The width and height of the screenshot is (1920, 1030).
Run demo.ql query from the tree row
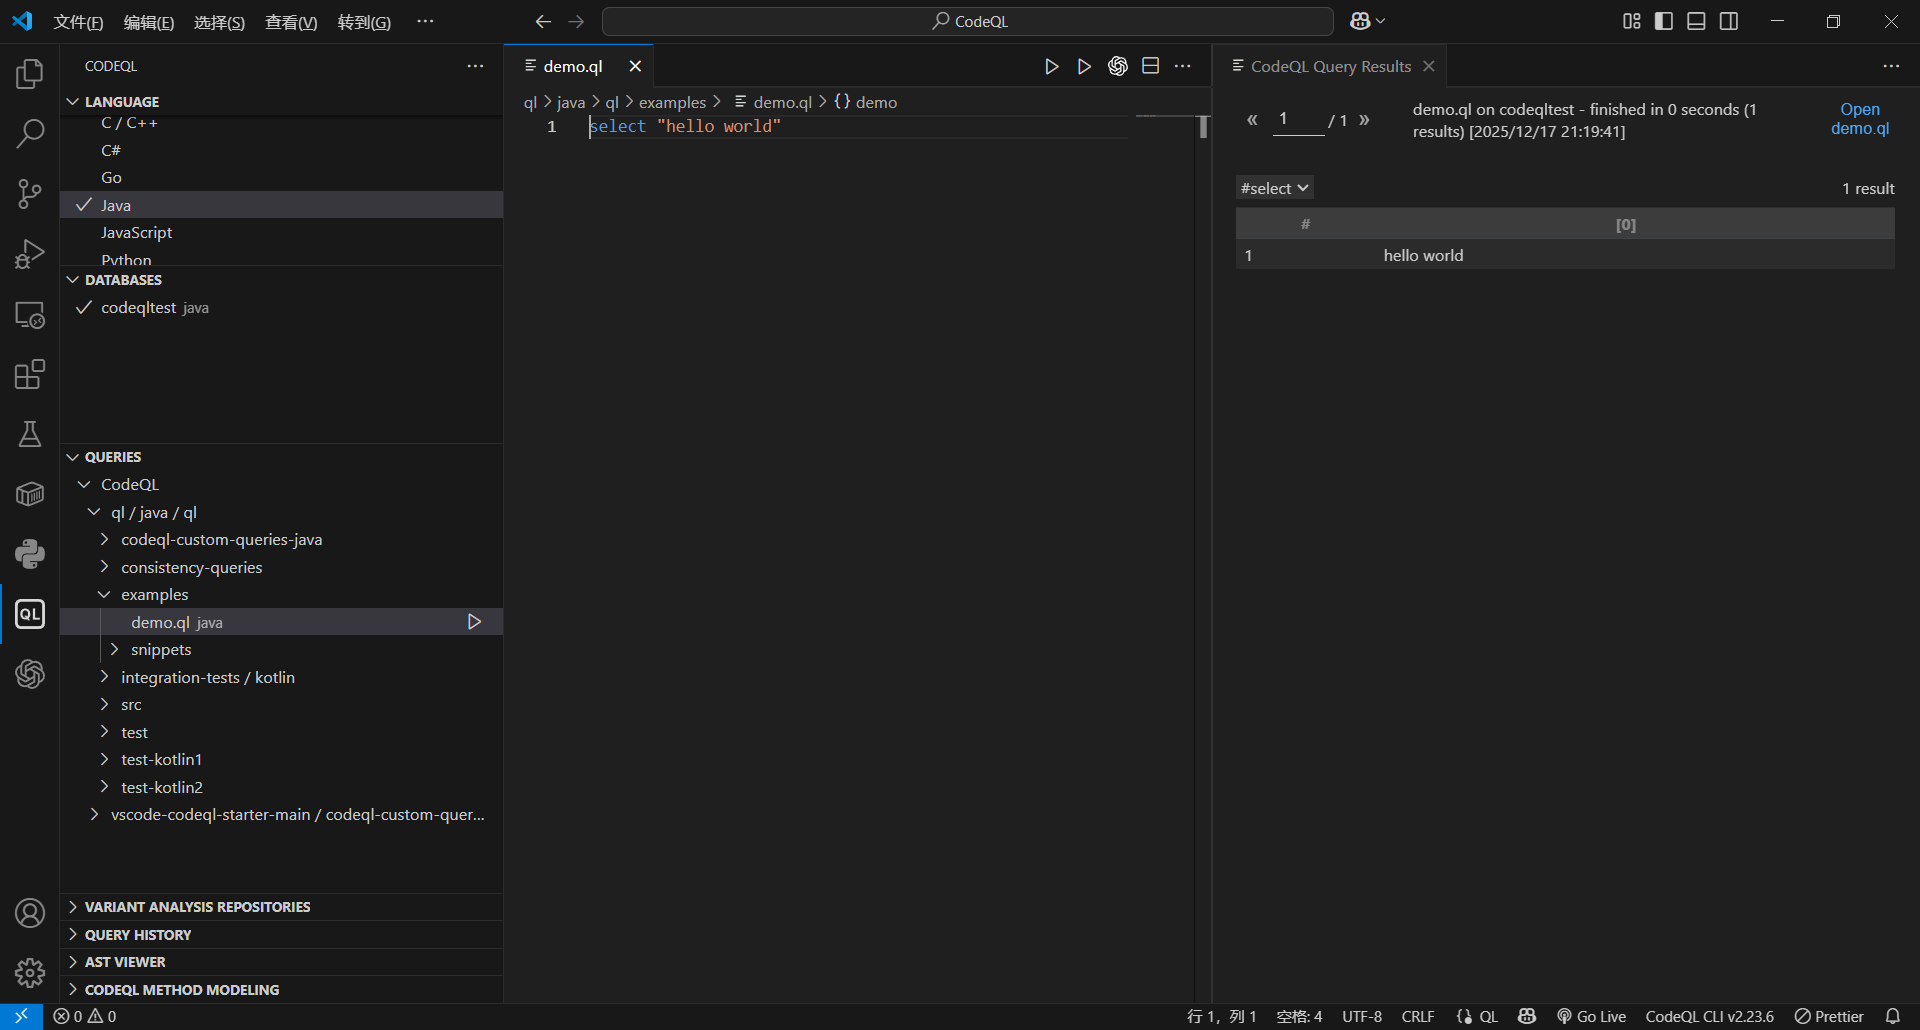[474, 622]
